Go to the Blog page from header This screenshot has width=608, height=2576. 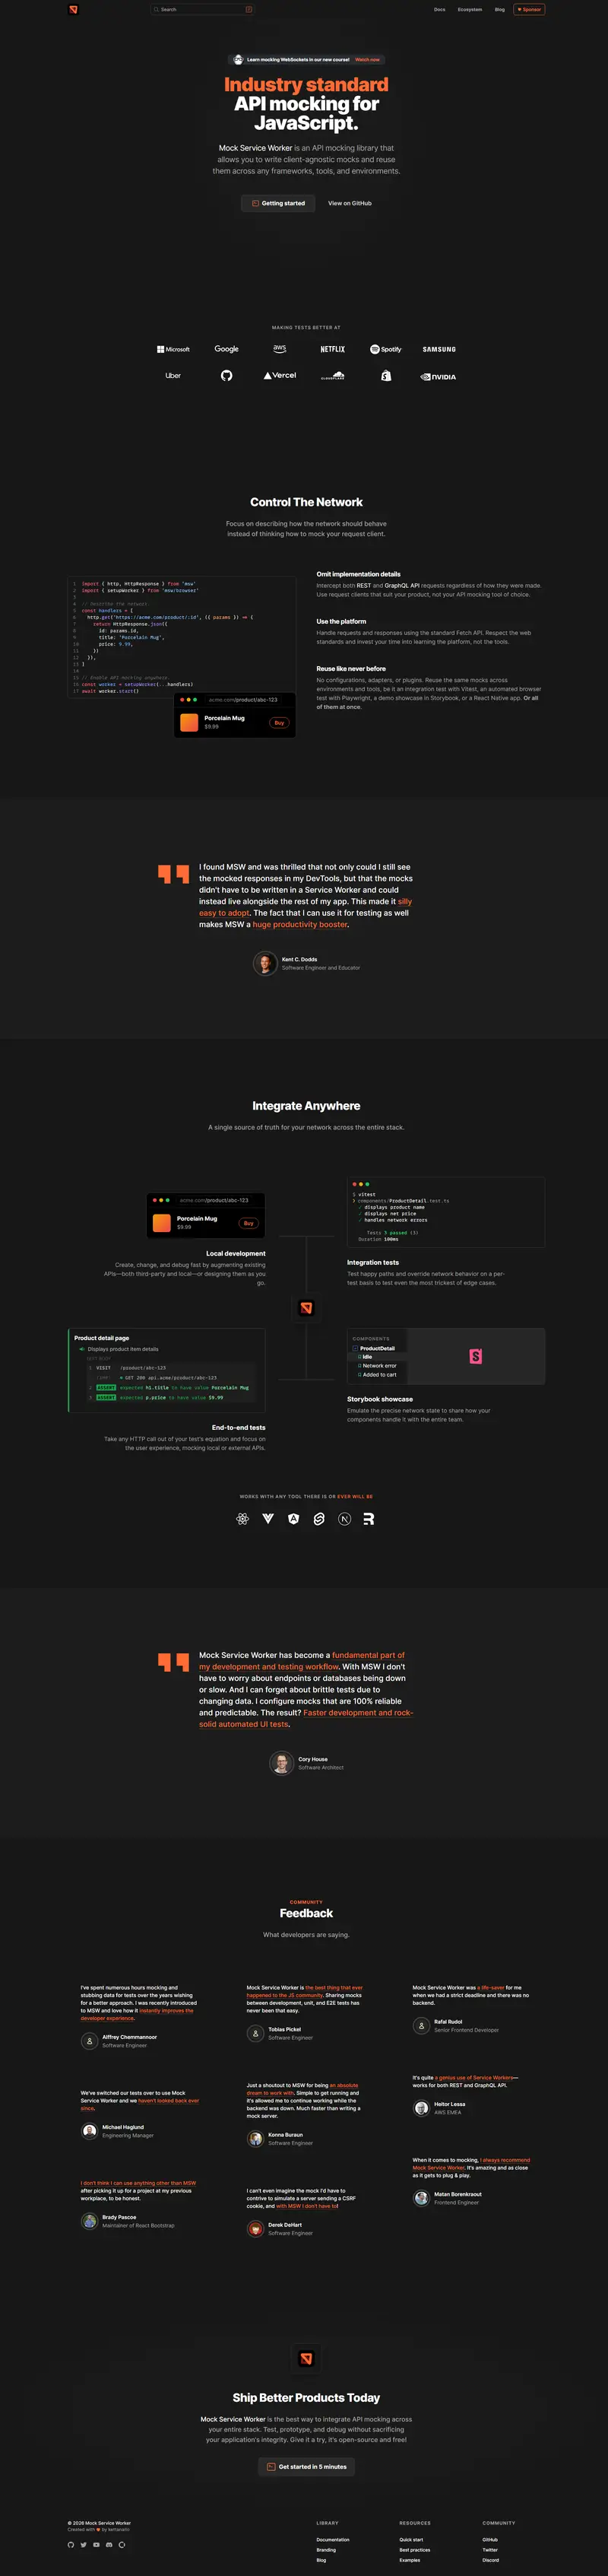pyautogui.click(x=500, y=9)
